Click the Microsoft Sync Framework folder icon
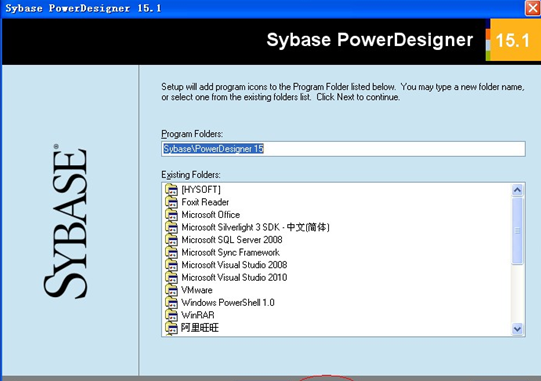 171,252
